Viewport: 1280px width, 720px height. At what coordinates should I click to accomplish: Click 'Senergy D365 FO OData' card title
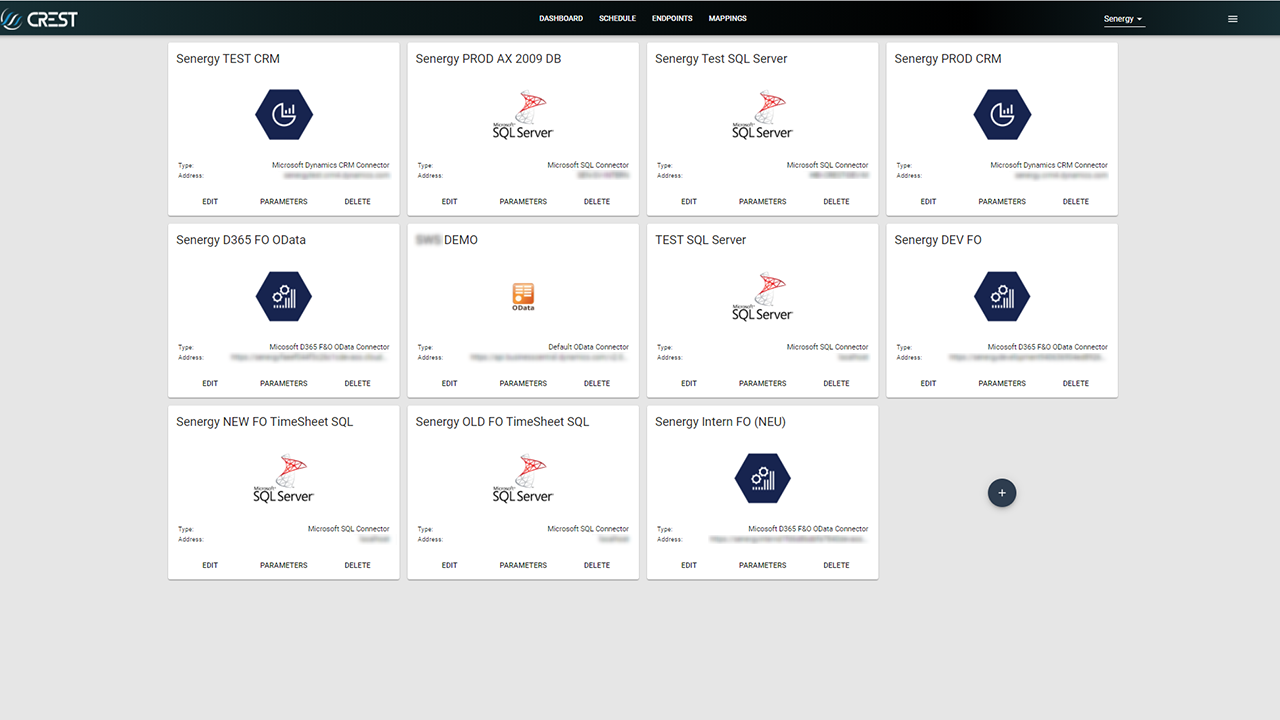coord(241,240)
